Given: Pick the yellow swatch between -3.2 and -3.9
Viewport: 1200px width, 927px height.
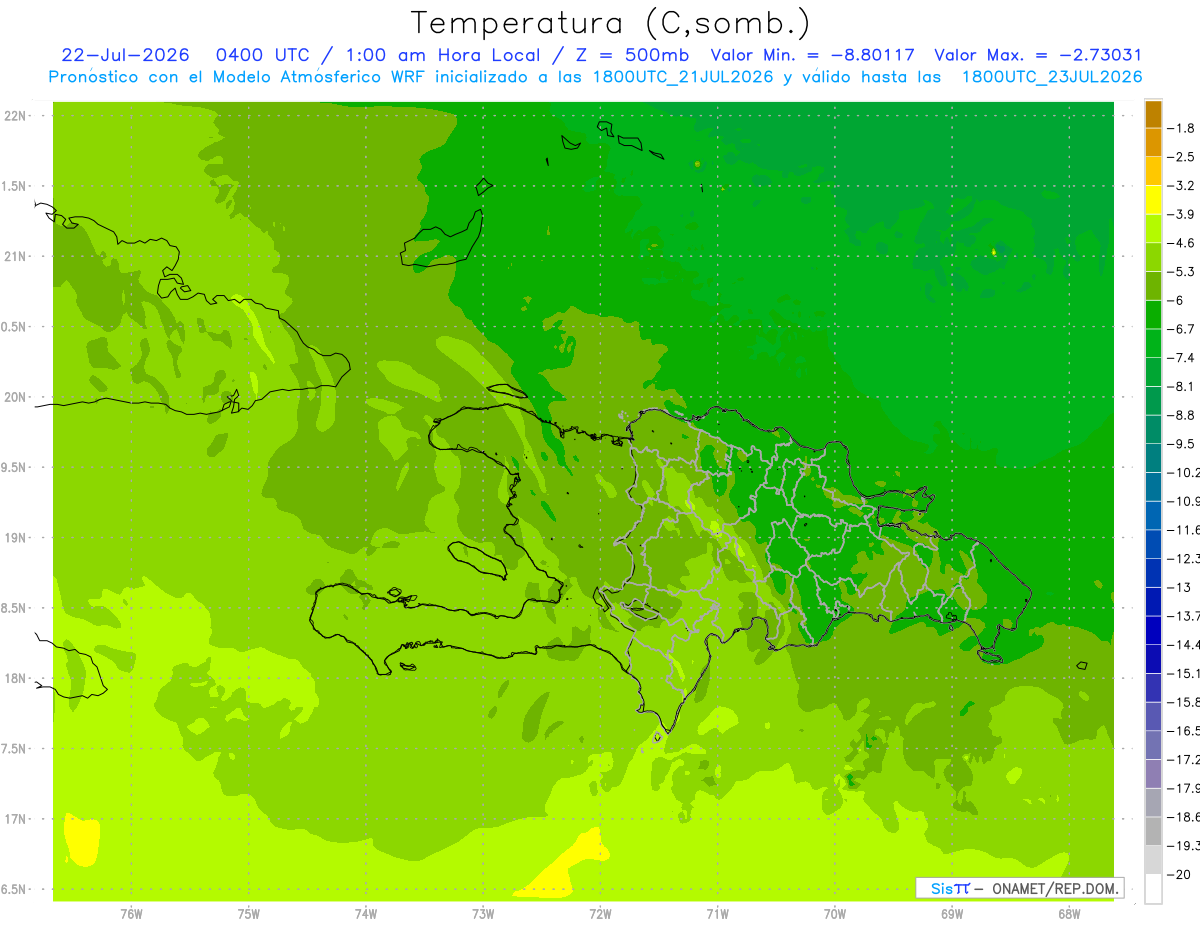Looking at the screenshot, I should point(1153,200).
